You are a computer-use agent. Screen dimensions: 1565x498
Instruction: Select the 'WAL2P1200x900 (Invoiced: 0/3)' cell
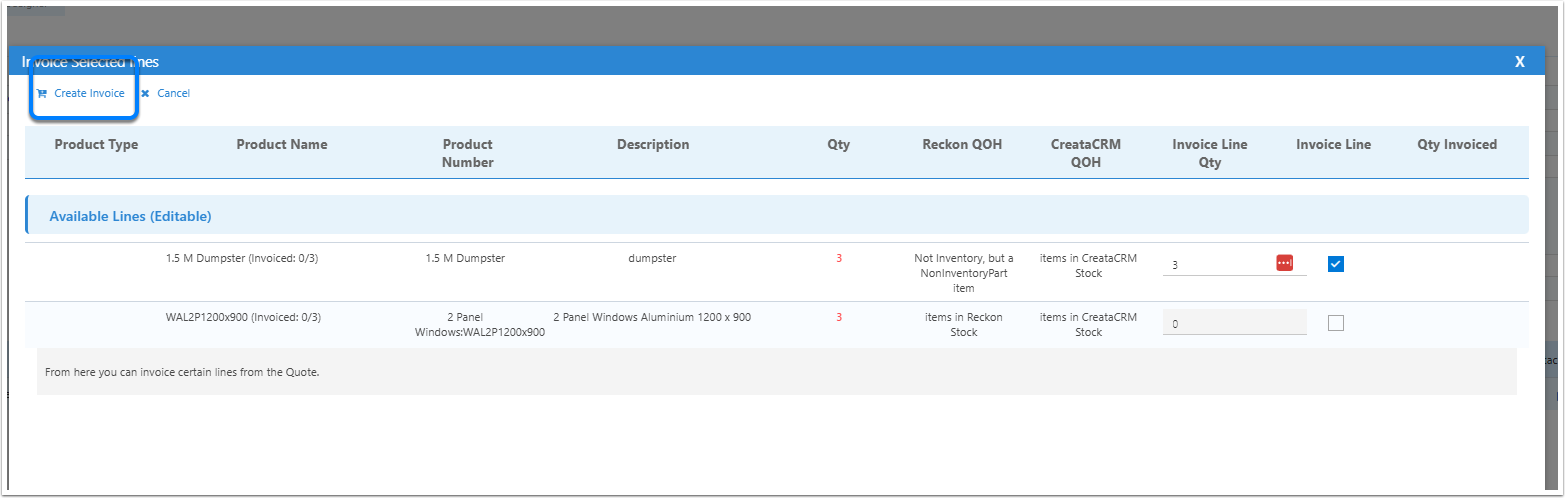click(243, 317)
